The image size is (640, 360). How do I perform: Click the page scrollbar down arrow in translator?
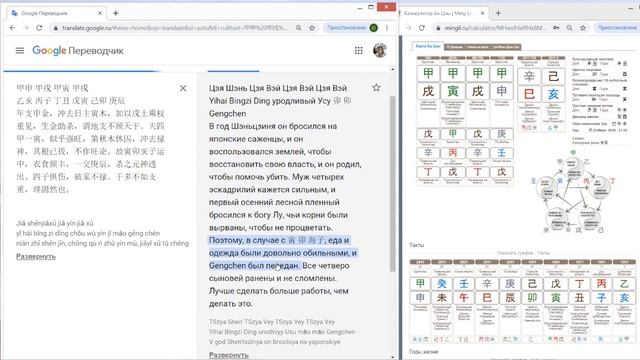click(393, 357)
